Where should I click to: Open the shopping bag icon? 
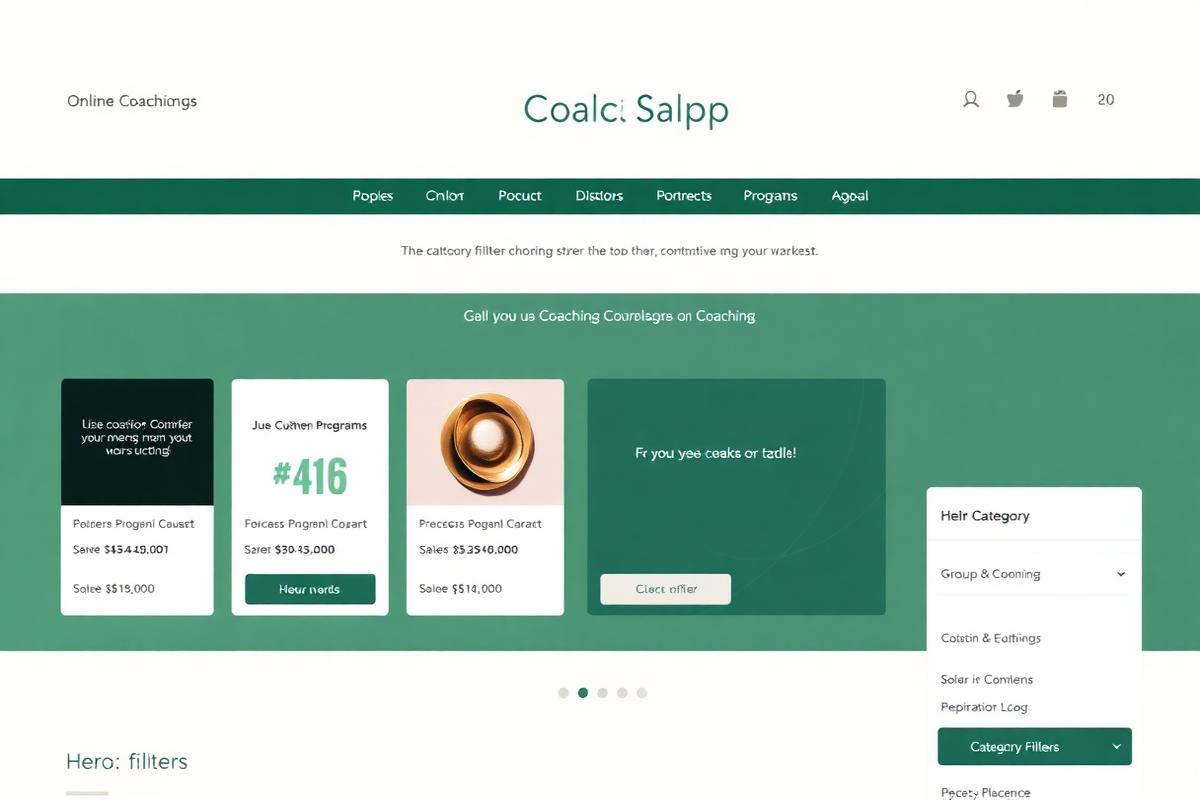click(x=1060, y=98)
